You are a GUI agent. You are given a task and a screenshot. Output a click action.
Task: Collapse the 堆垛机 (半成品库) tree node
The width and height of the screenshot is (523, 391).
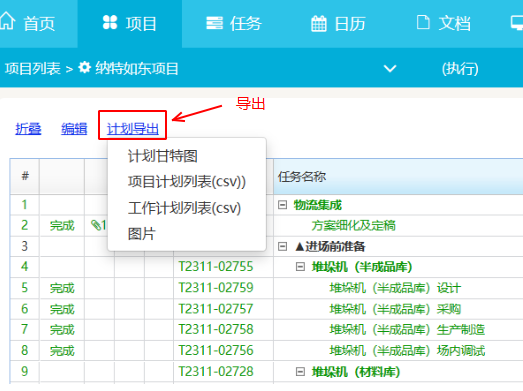tap(300, 267)
